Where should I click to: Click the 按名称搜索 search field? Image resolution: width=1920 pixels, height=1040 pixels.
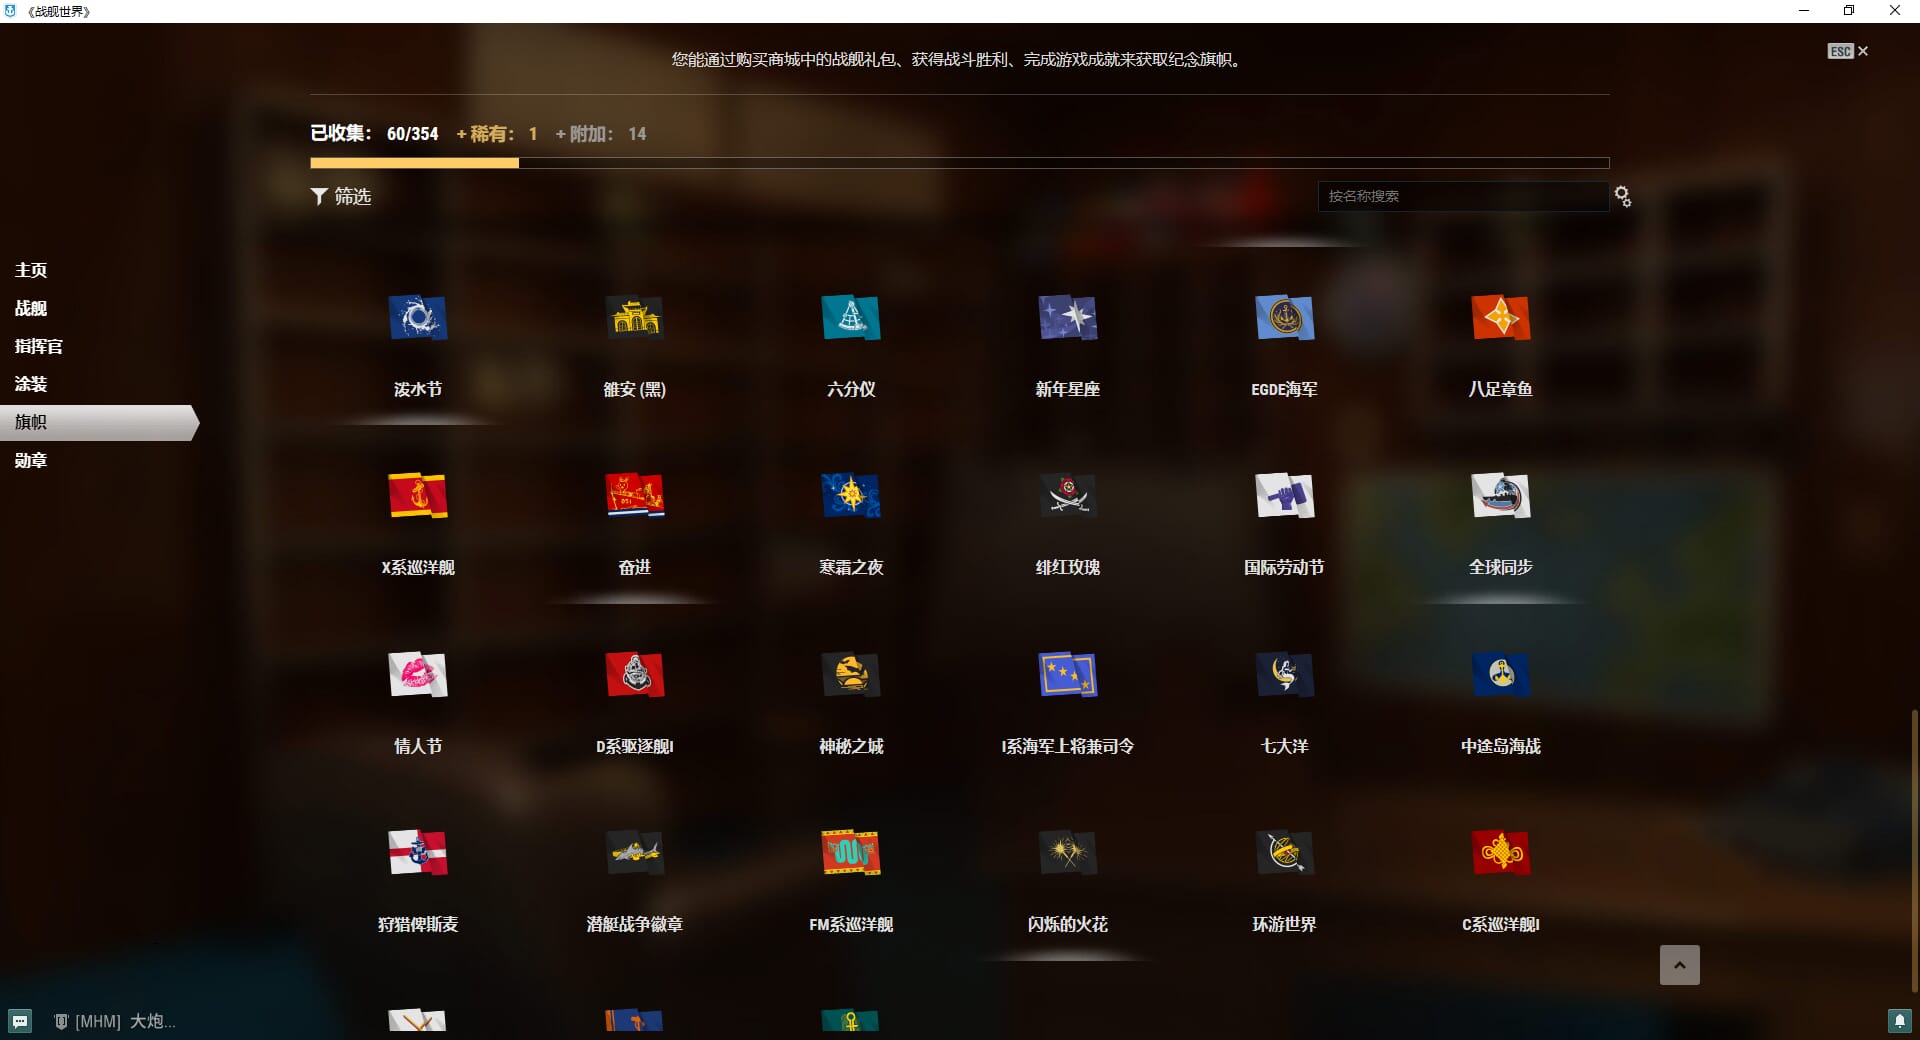coord(1462,197)
